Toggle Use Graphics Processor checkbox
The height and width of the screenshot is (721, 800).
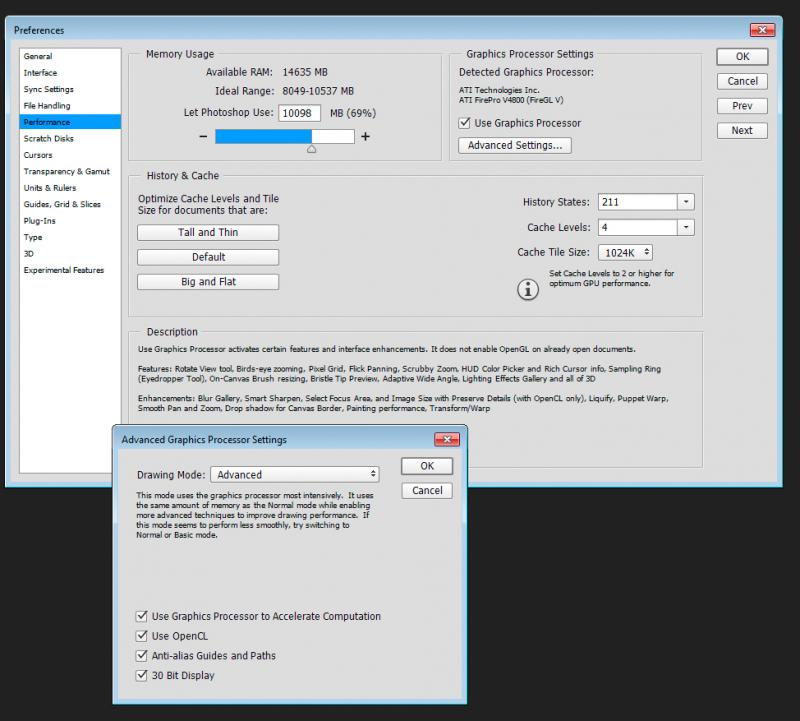click(x=464, y=123)
